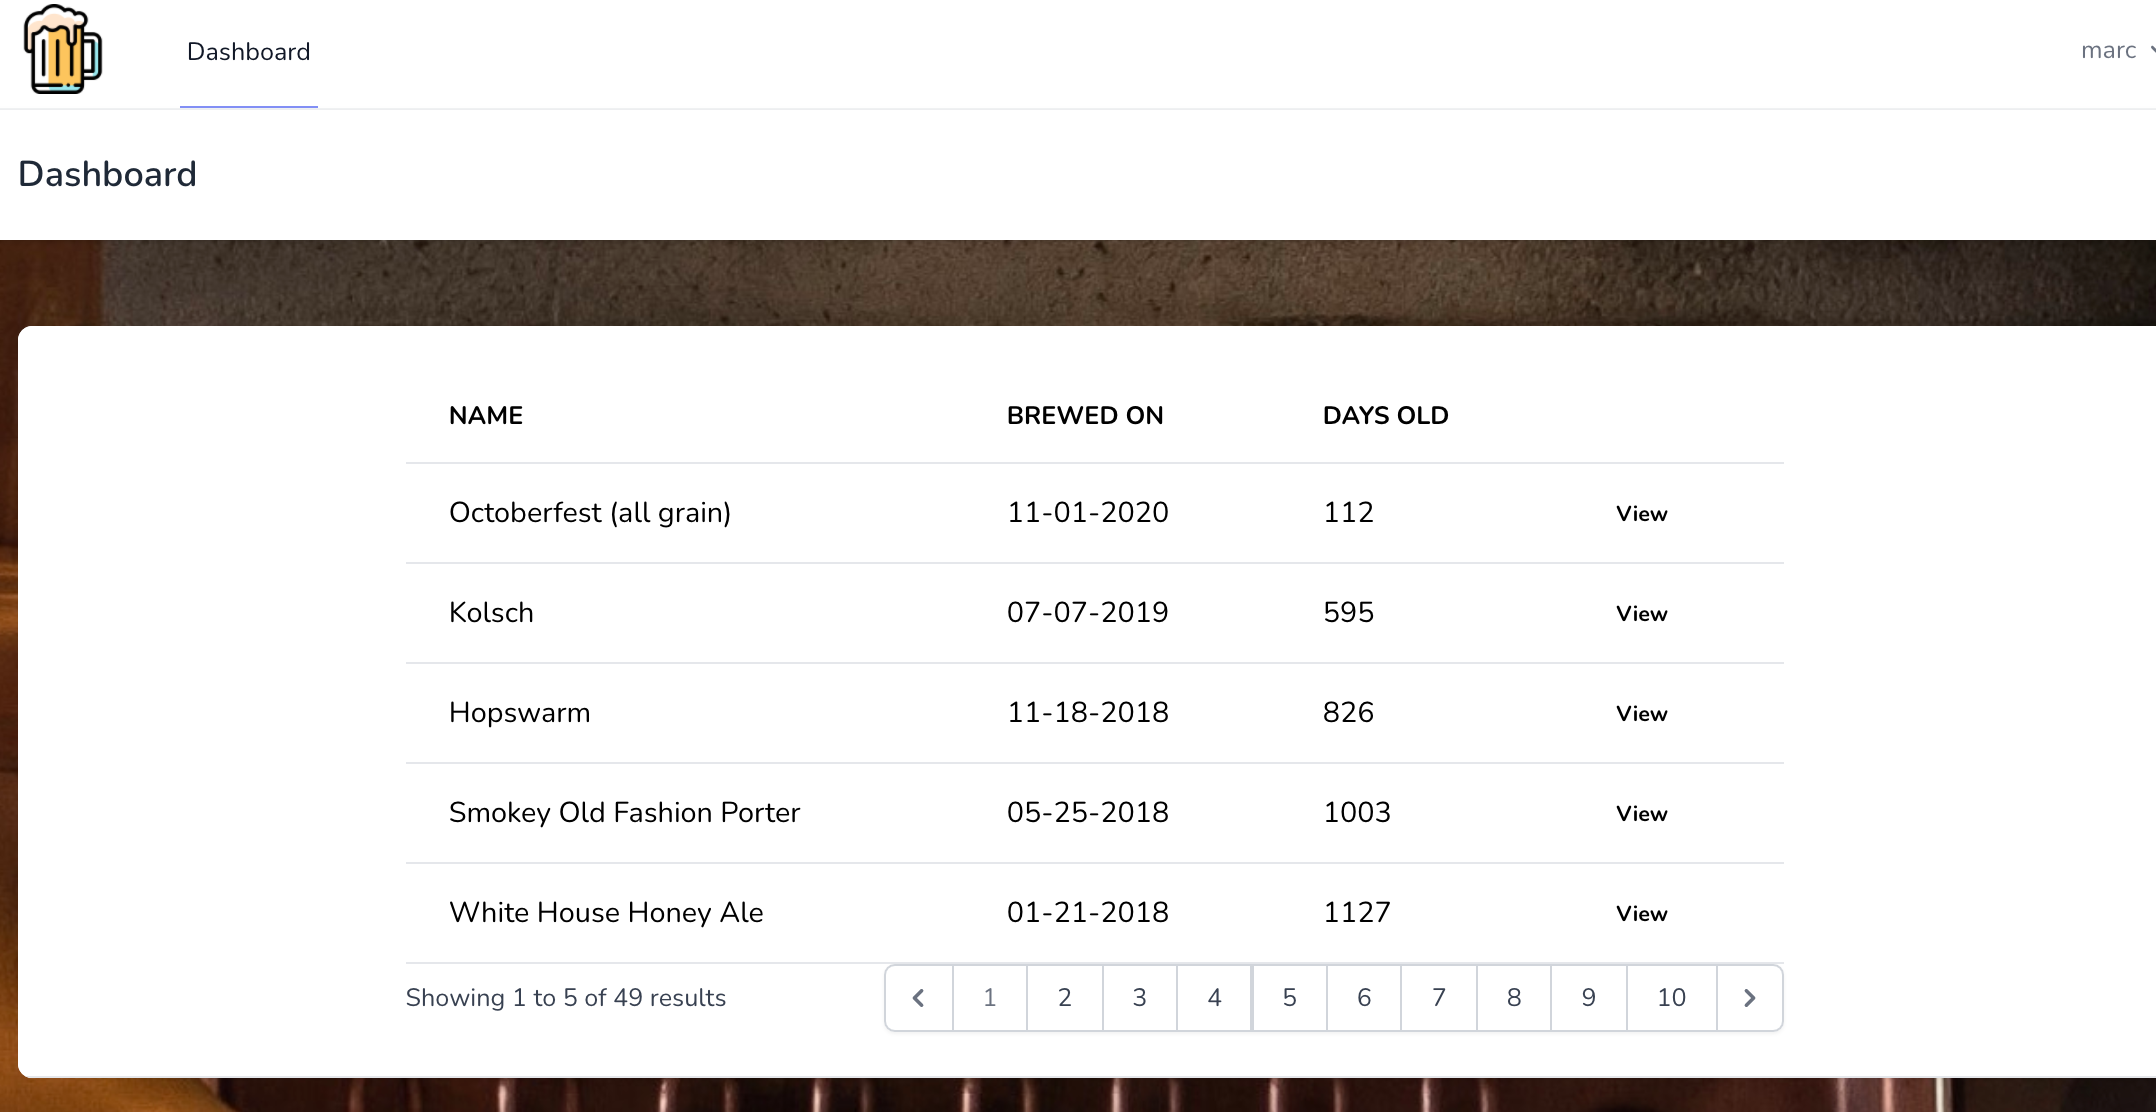Go to previous page using left chevron
This screenshot has width=2156, height=1112.
[x=918, y=997]
